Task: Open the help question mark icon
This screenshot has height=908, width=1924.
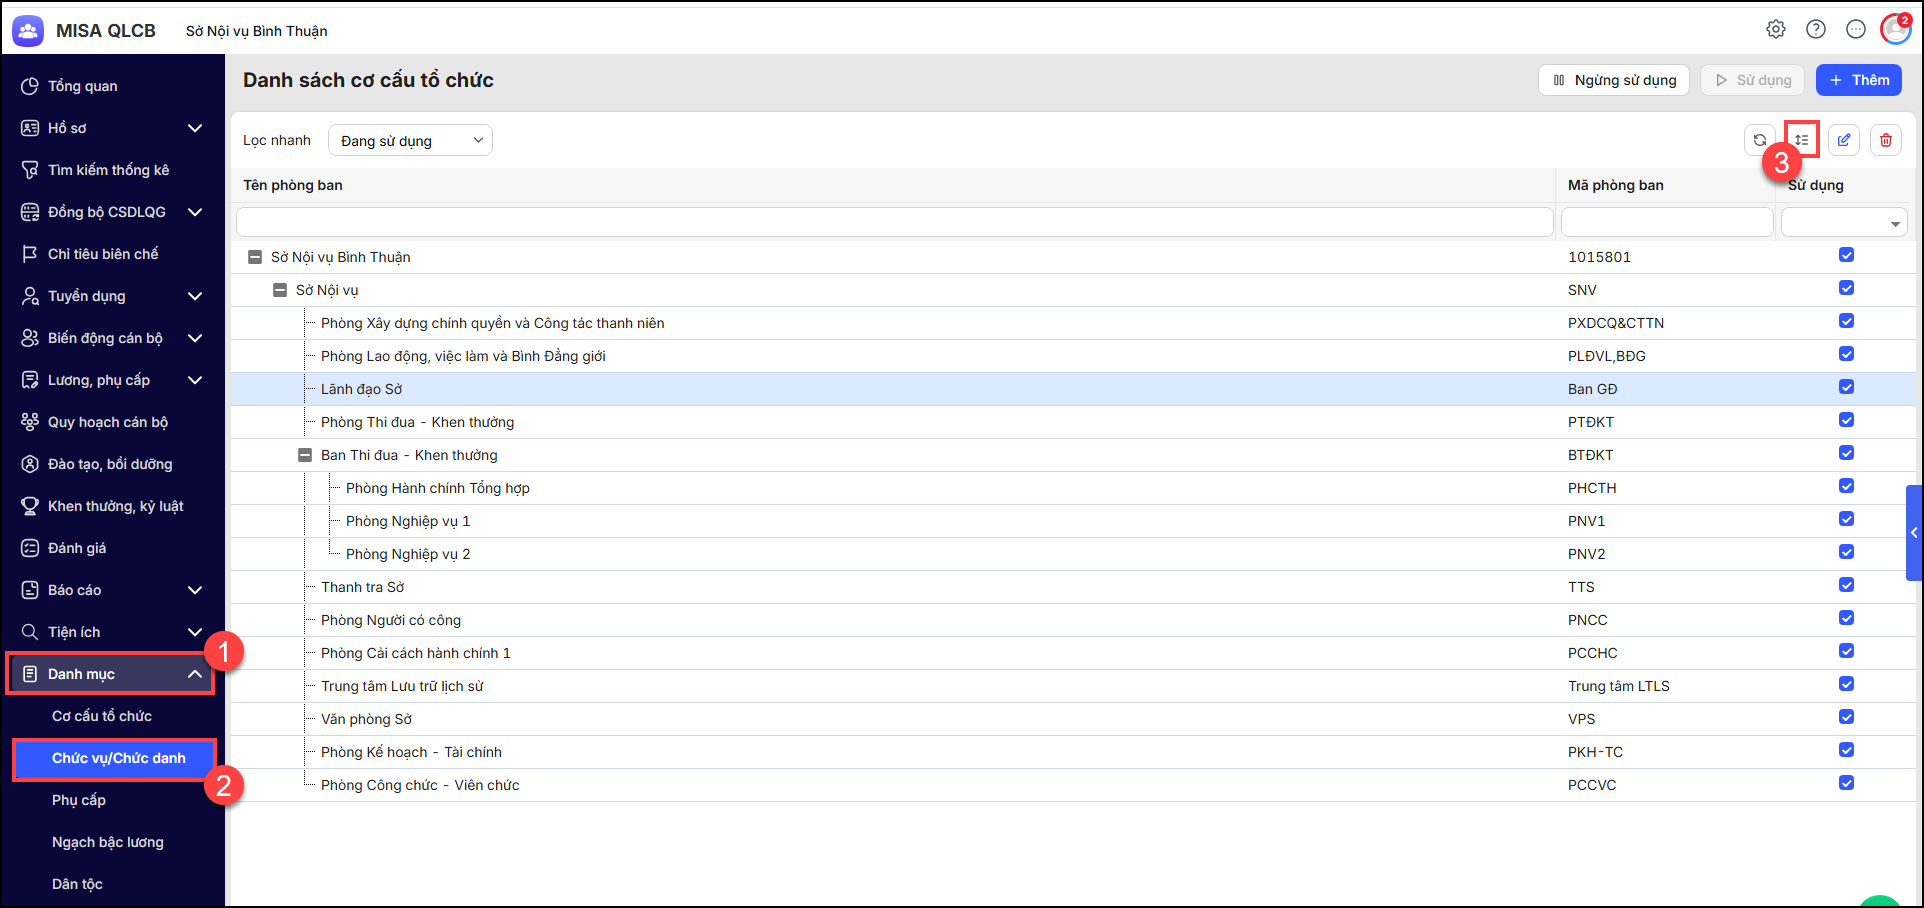Action: [x=1816, y=30]
